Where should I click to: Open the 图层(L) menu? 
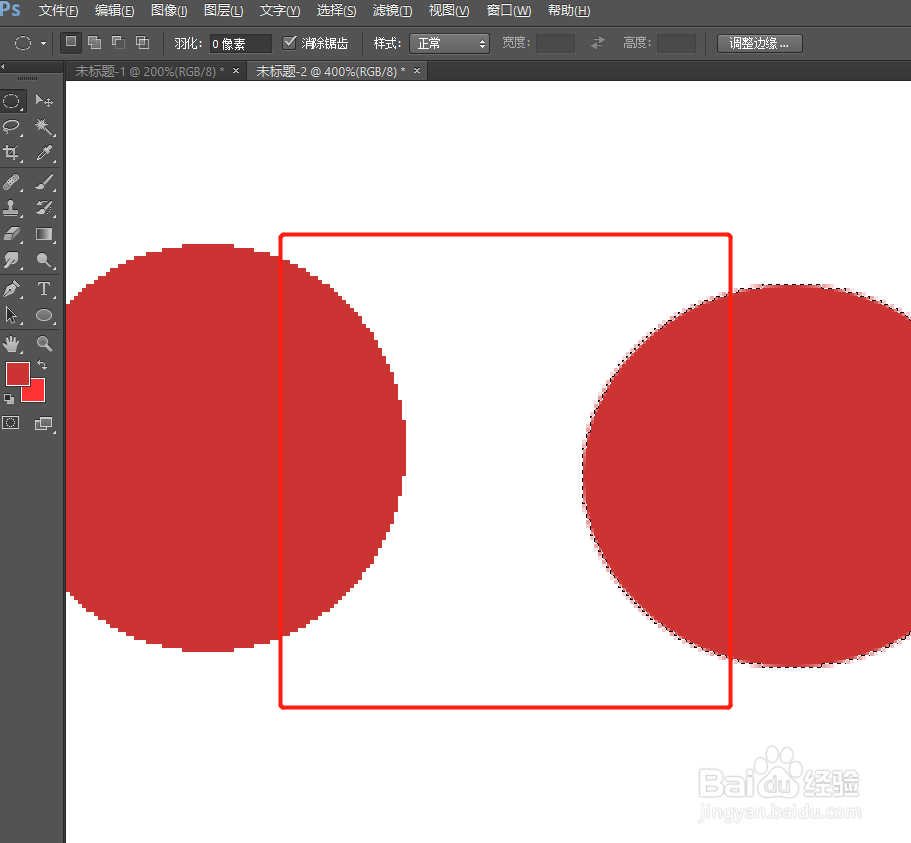pos(223,10)
